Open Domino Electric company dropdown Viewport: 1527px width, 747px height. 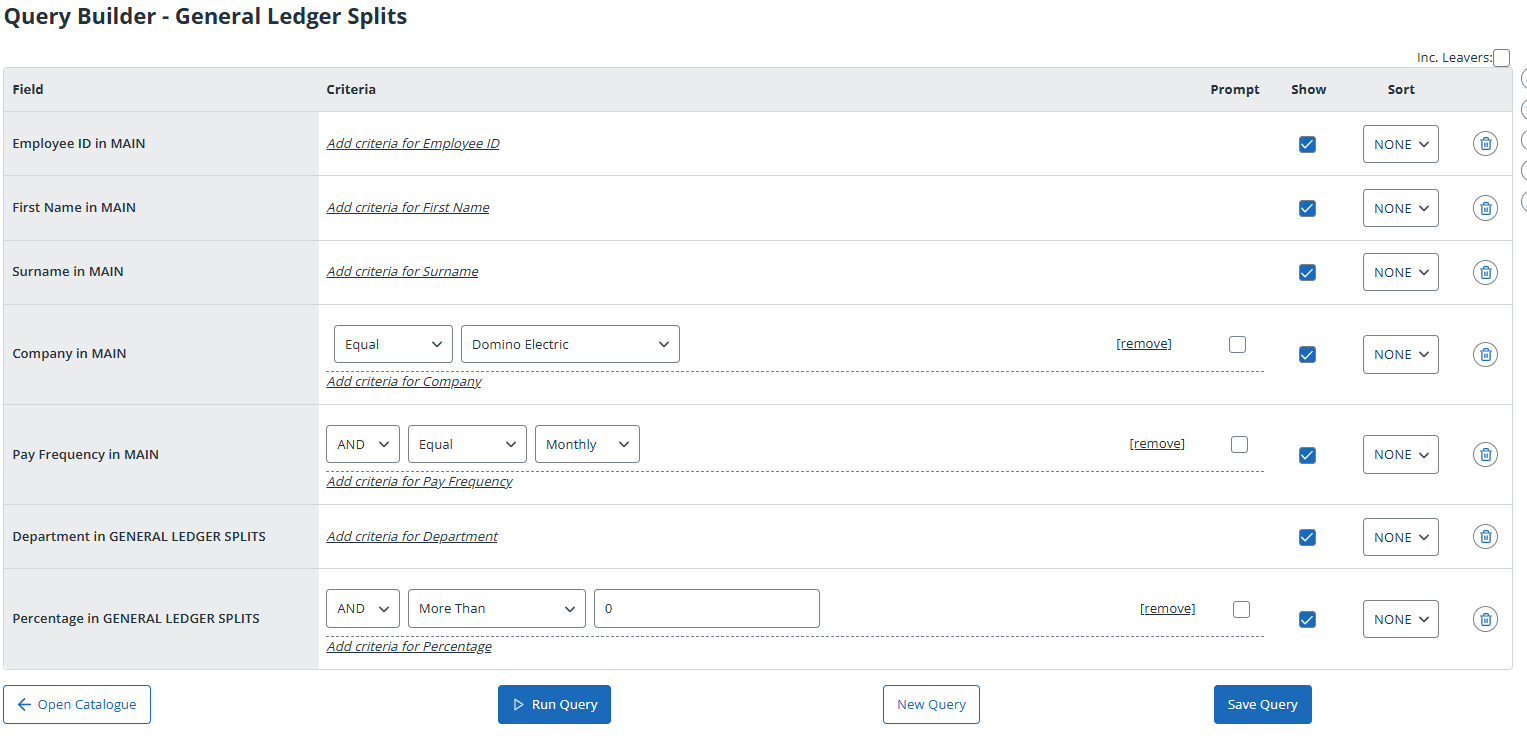coord(570,344)
